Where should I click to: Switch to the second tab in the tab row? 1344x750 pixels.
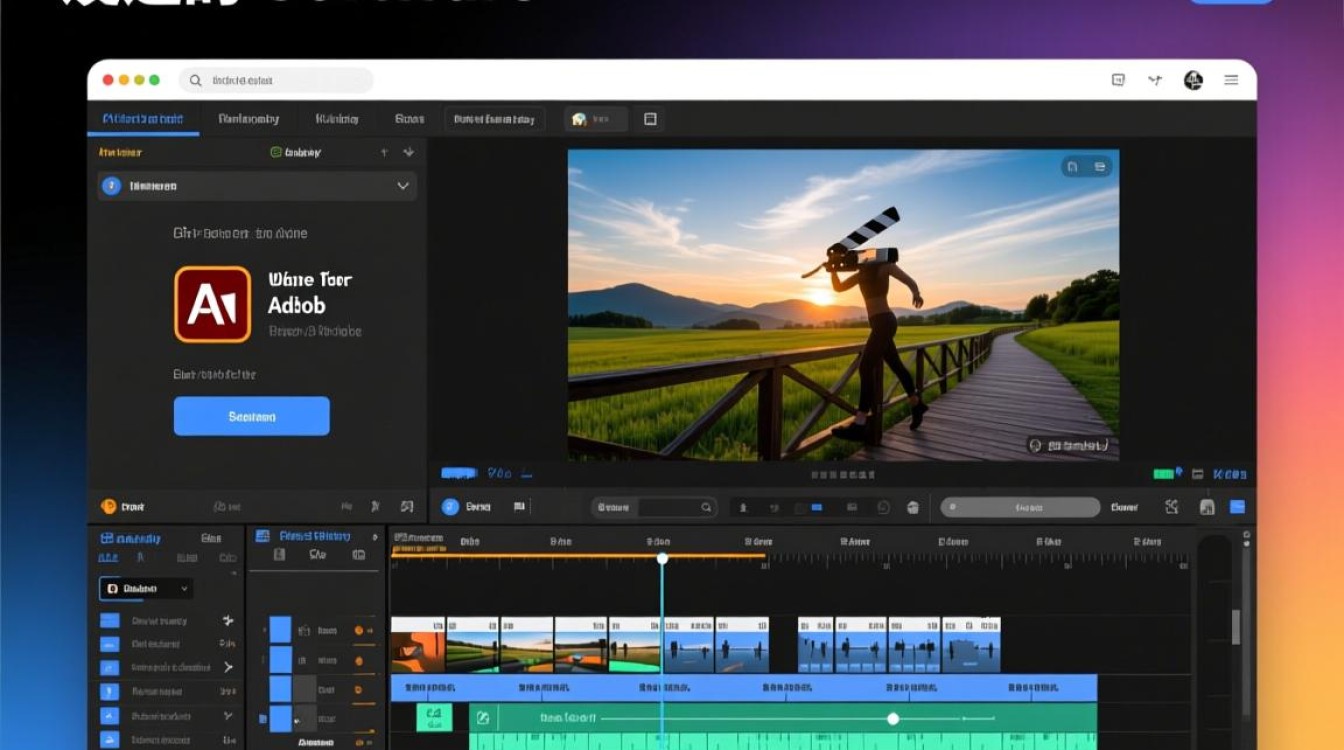[x=248, y=119]
